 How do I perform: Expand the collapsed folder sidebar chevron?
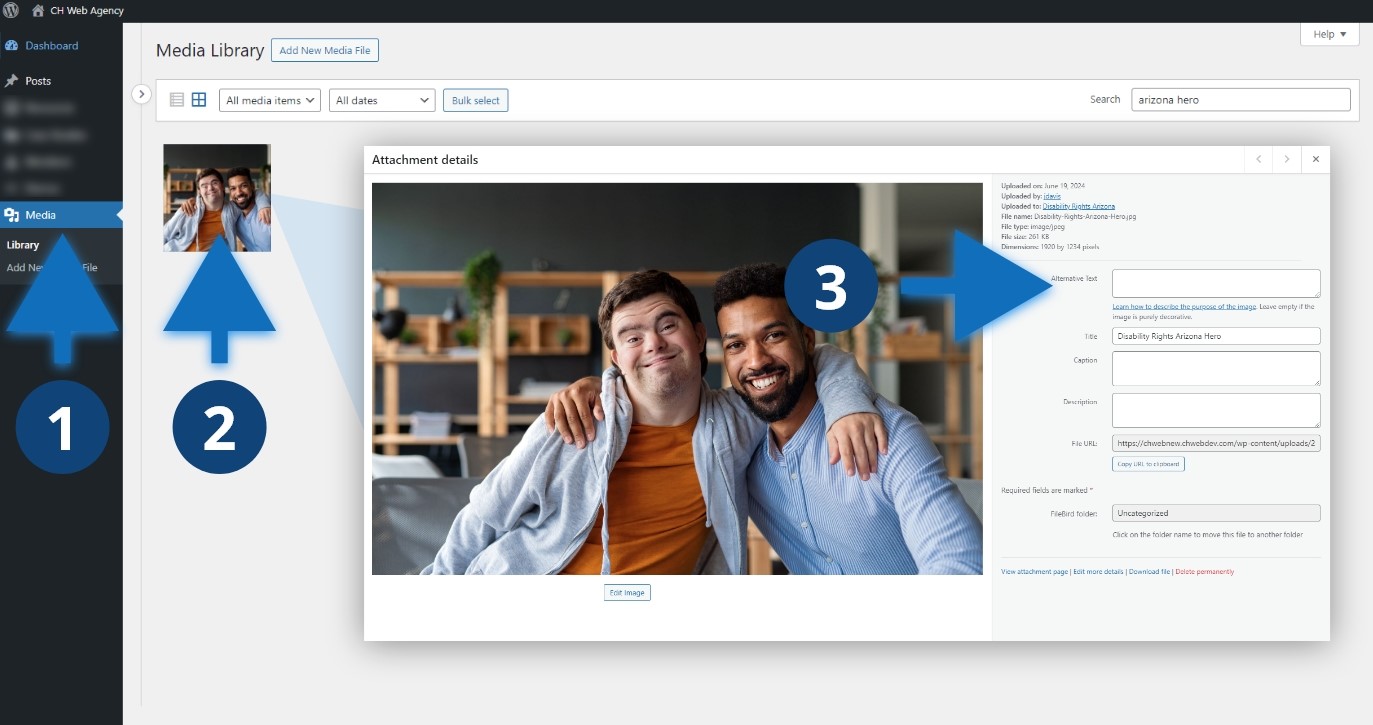(x=141, y=94)
